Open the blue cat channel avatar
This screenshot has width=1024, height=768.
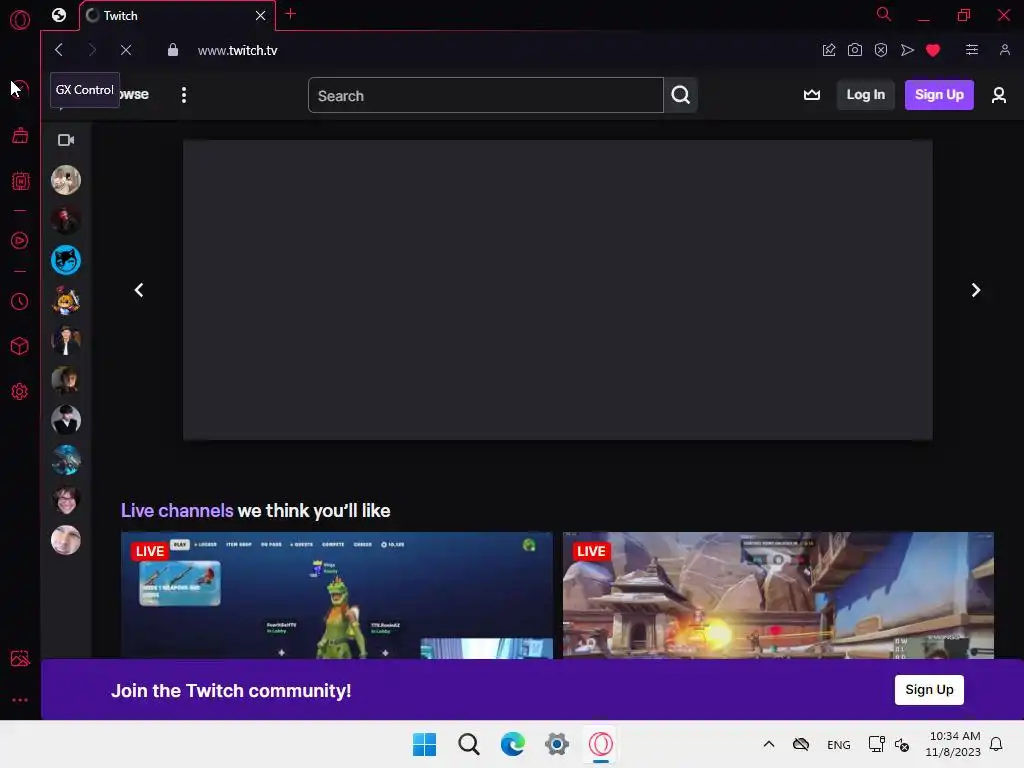66,260
